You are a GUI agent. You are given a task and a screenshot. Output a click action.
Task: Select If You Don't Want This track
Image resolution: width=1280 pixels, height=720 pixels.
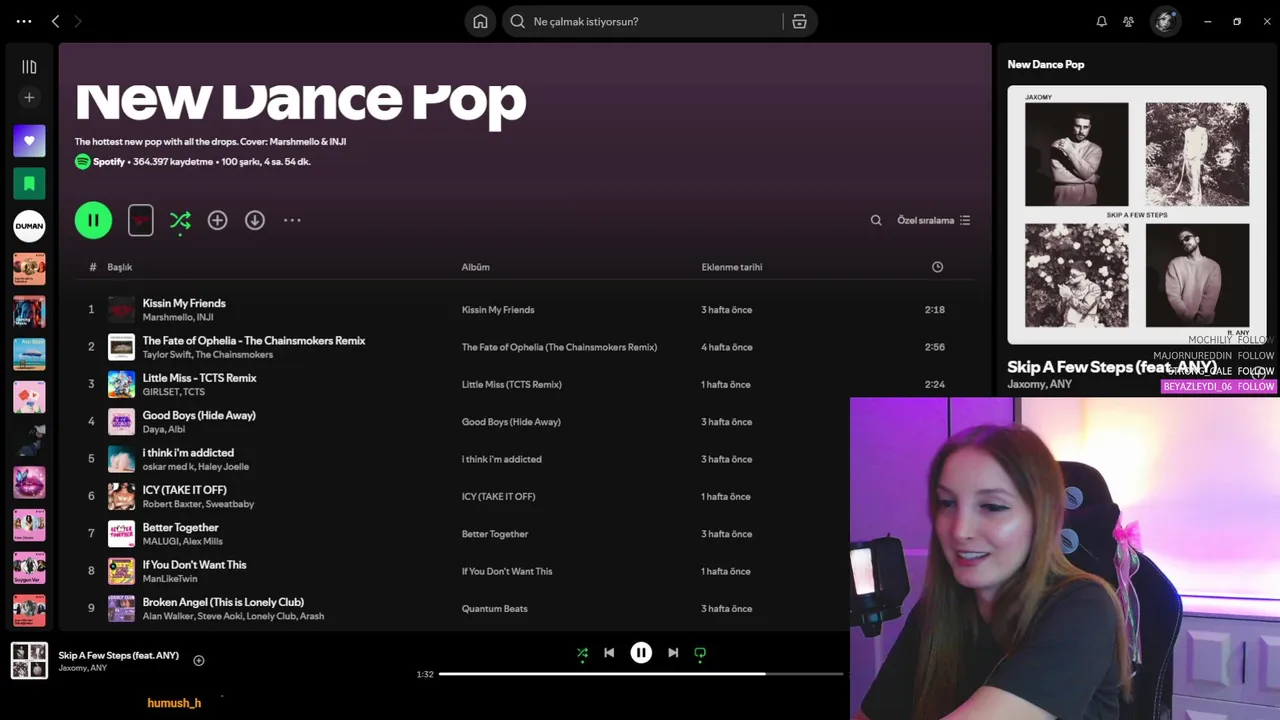pos(194,565)
